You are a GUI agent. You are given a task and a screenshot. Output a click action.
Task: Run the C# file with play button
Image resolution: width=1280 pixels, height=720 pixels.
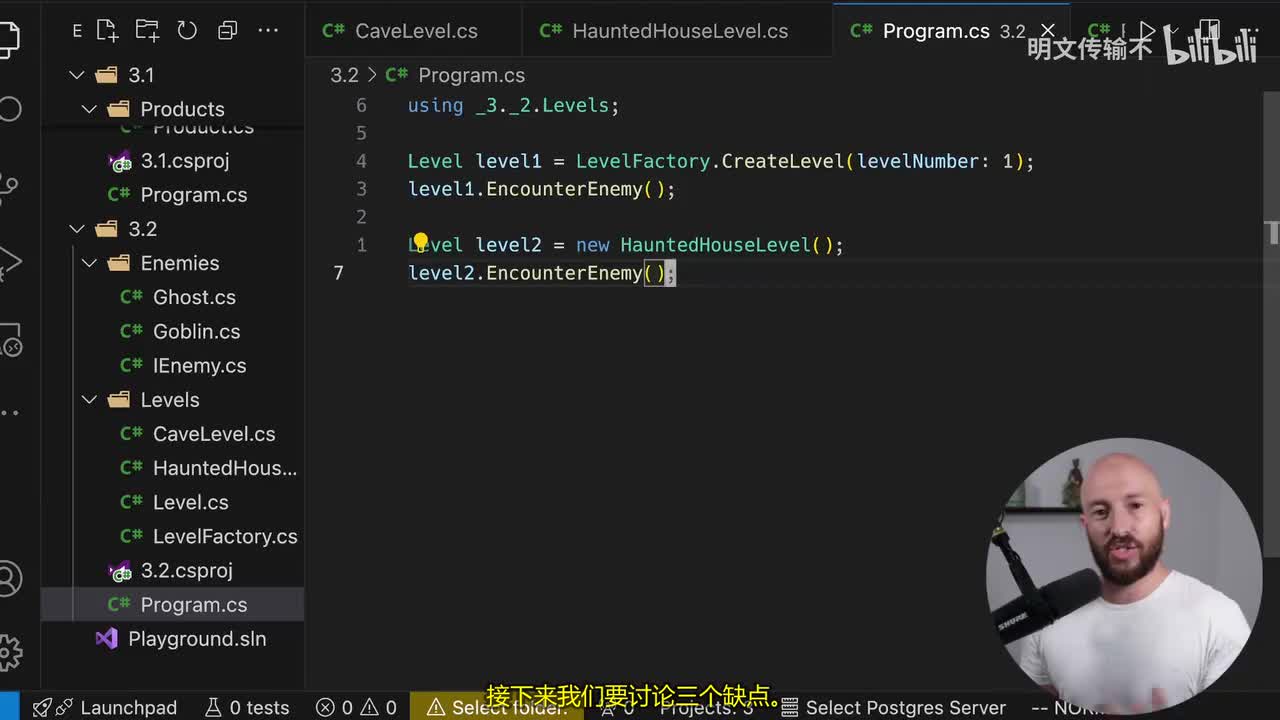pyautogui.click(x=1147, y=31)
